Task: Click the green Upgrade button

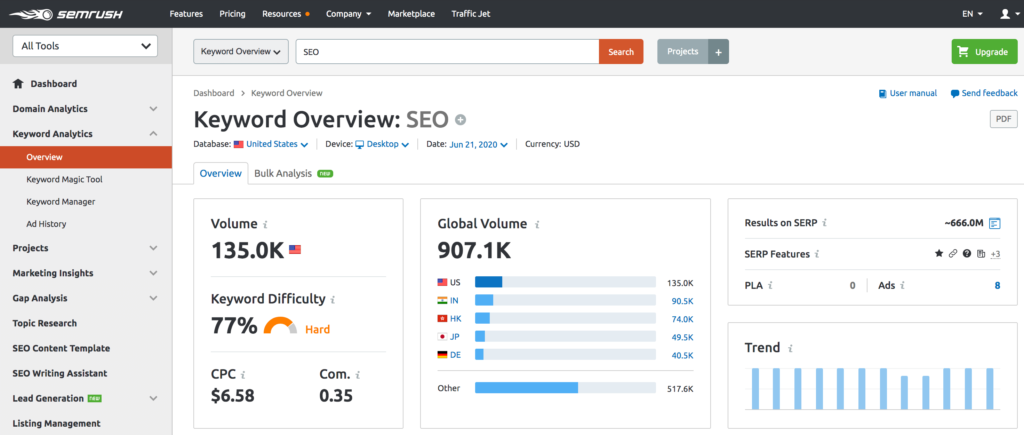Action: 984,52
